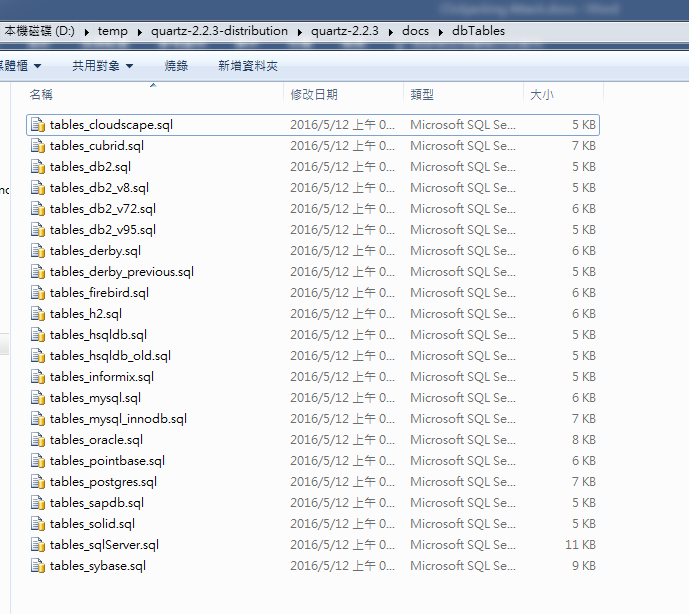
Task: Select file name tables_pointbase.sql
Action: pos(107,461)
